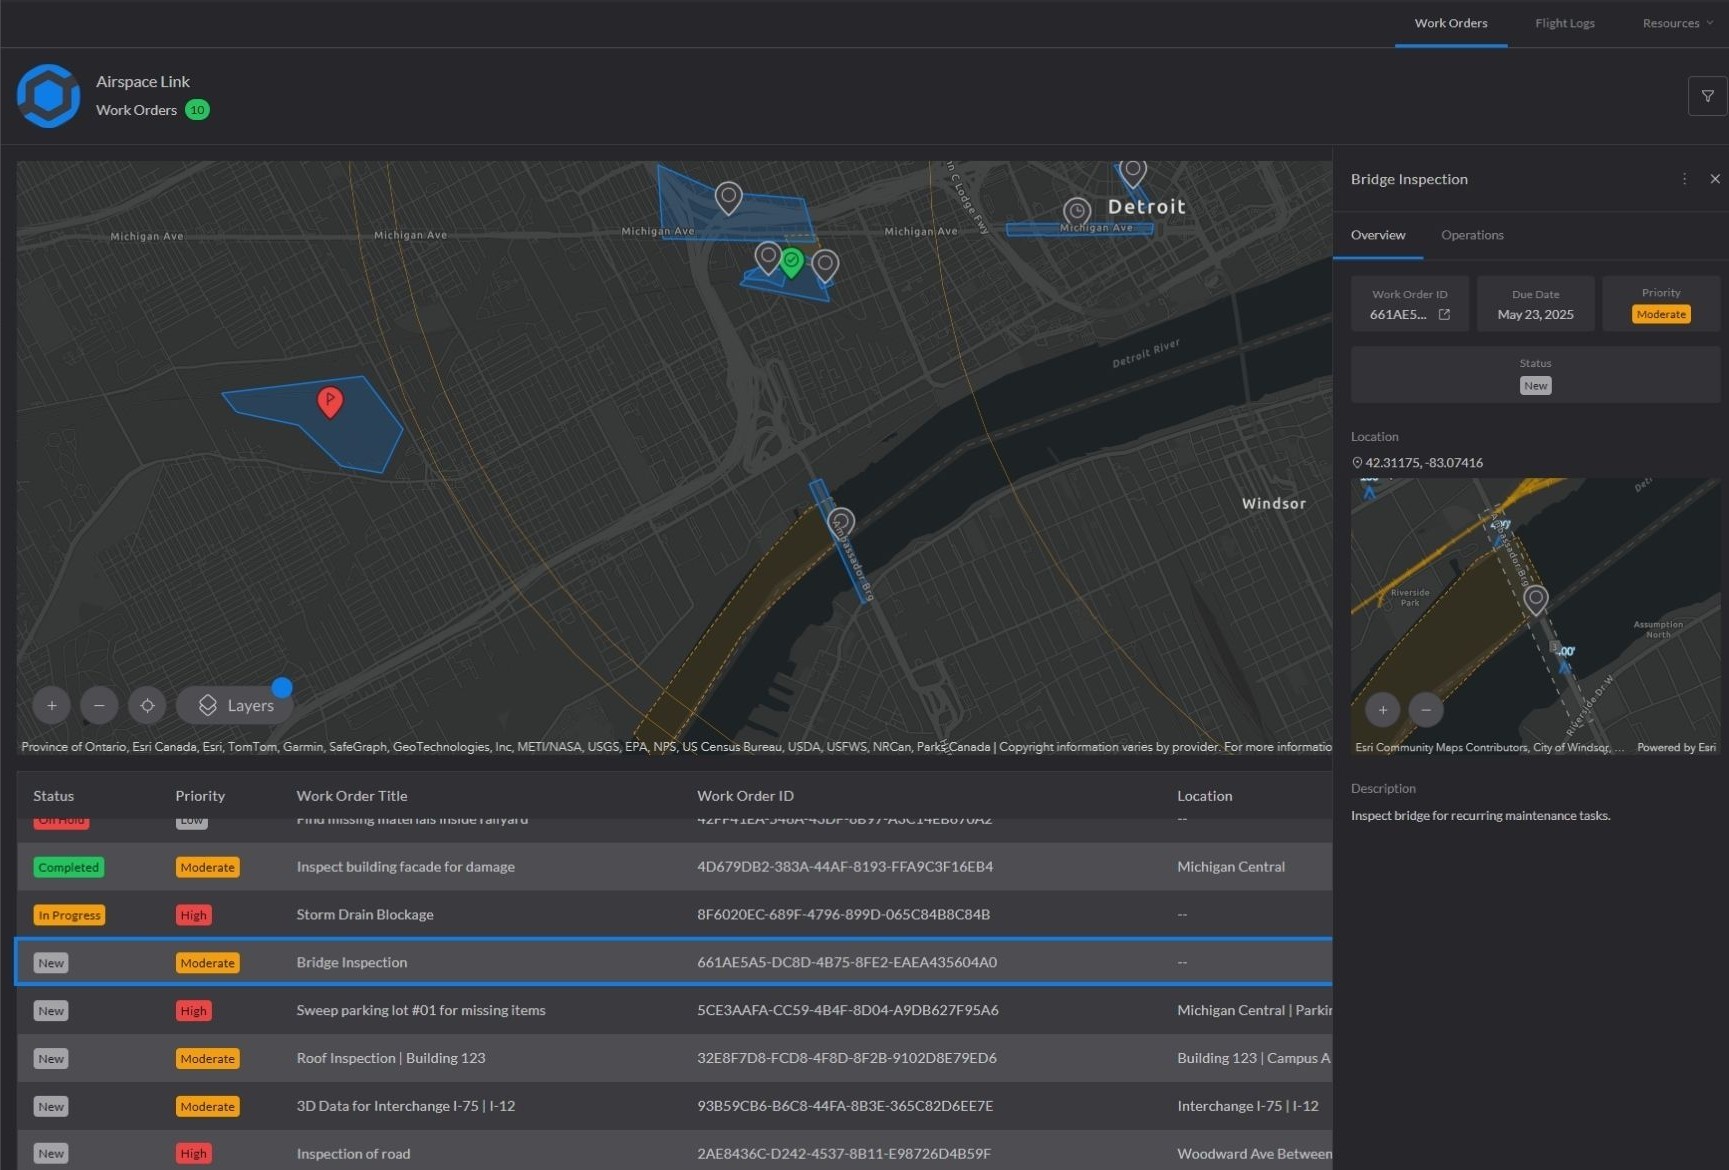Screen dimensions: 1729x1170
Task: Open the work order ID external link icon
Action: [1444, 314]
